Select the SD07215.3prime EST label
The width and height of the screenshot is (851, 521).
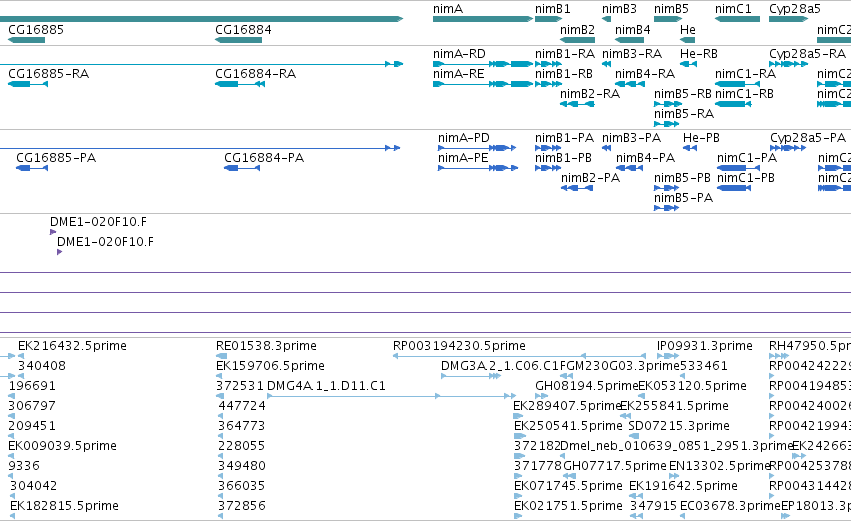(679, 426)
